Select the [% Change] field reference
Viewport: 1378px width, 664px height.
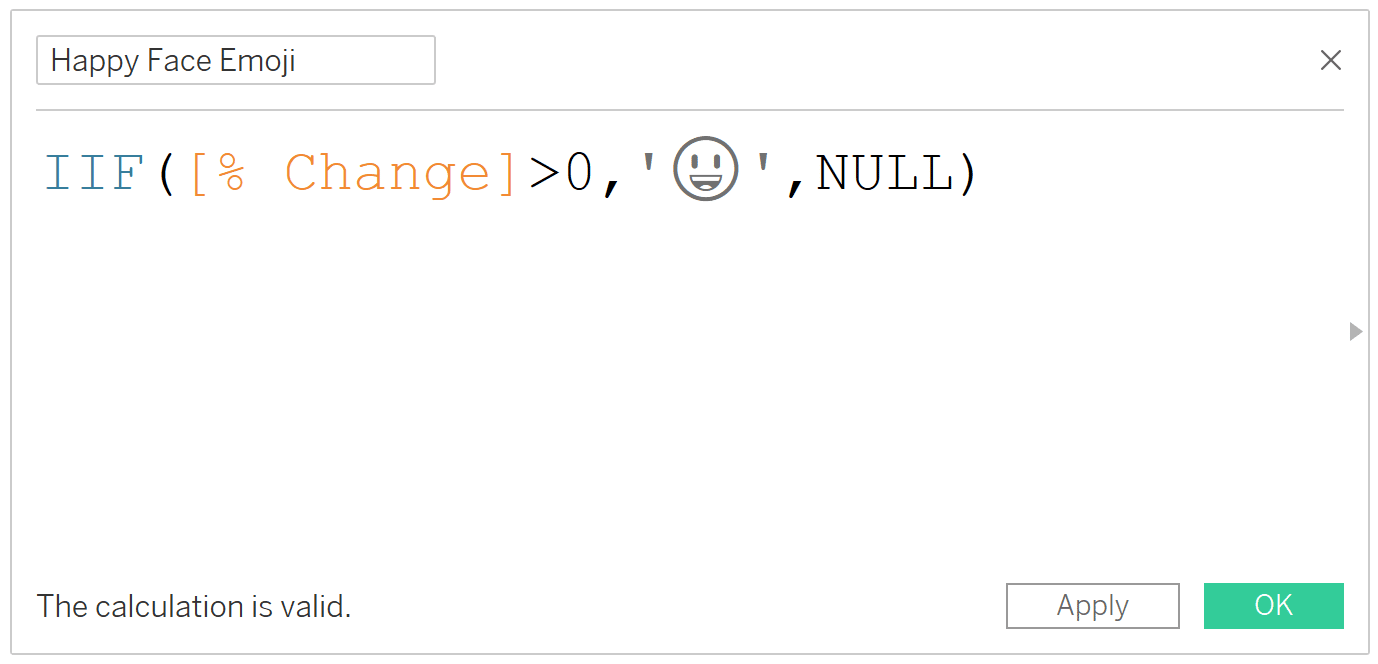(x=353, y=174)
